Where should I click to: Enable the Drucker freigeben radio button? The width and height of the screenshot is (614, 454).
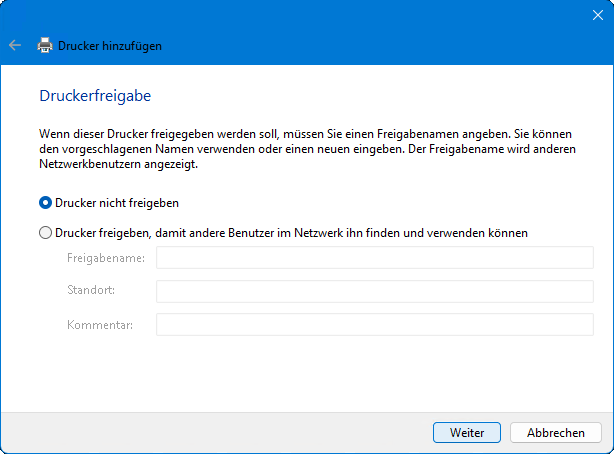[x=45, y=233]
